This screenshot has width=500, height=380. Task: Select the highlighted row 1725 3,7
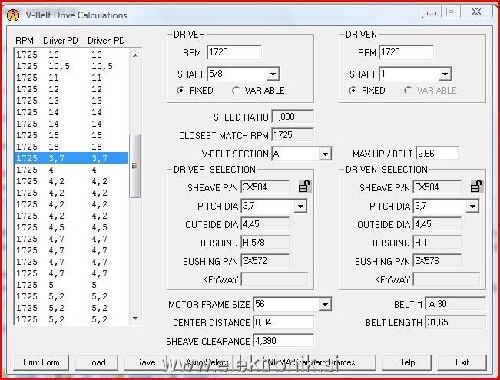[71, 158]
